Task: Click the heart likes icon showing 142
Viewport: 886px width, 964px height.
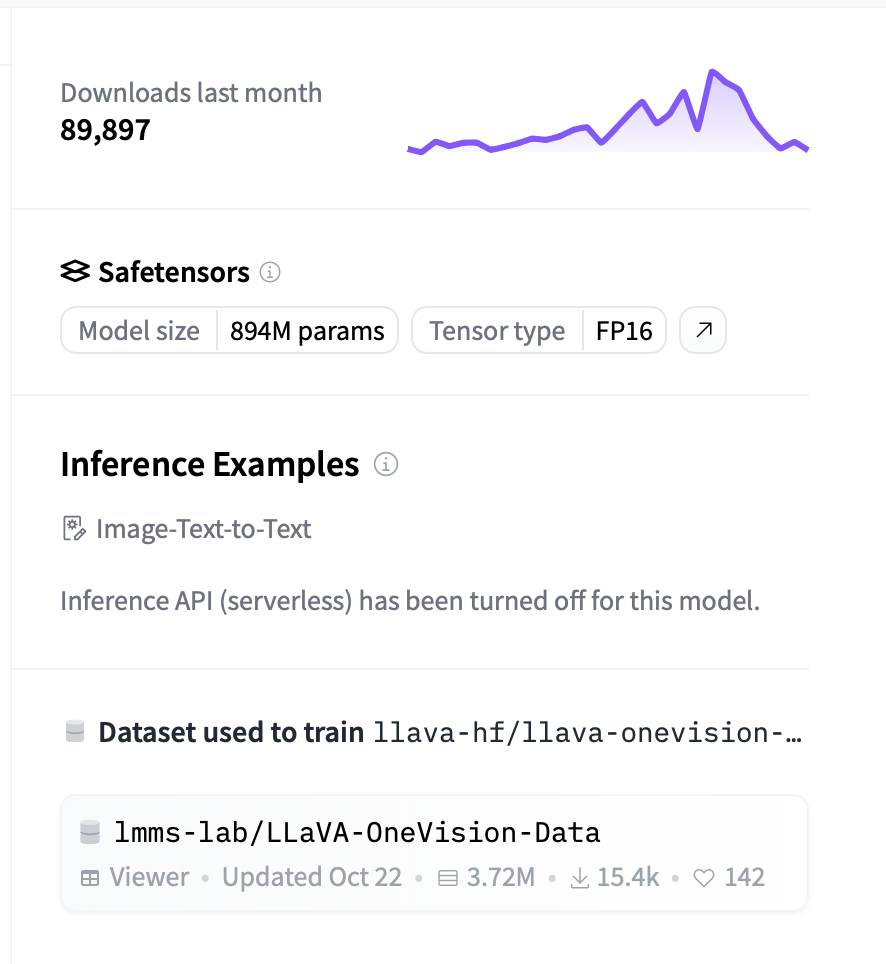Action: 704,878
